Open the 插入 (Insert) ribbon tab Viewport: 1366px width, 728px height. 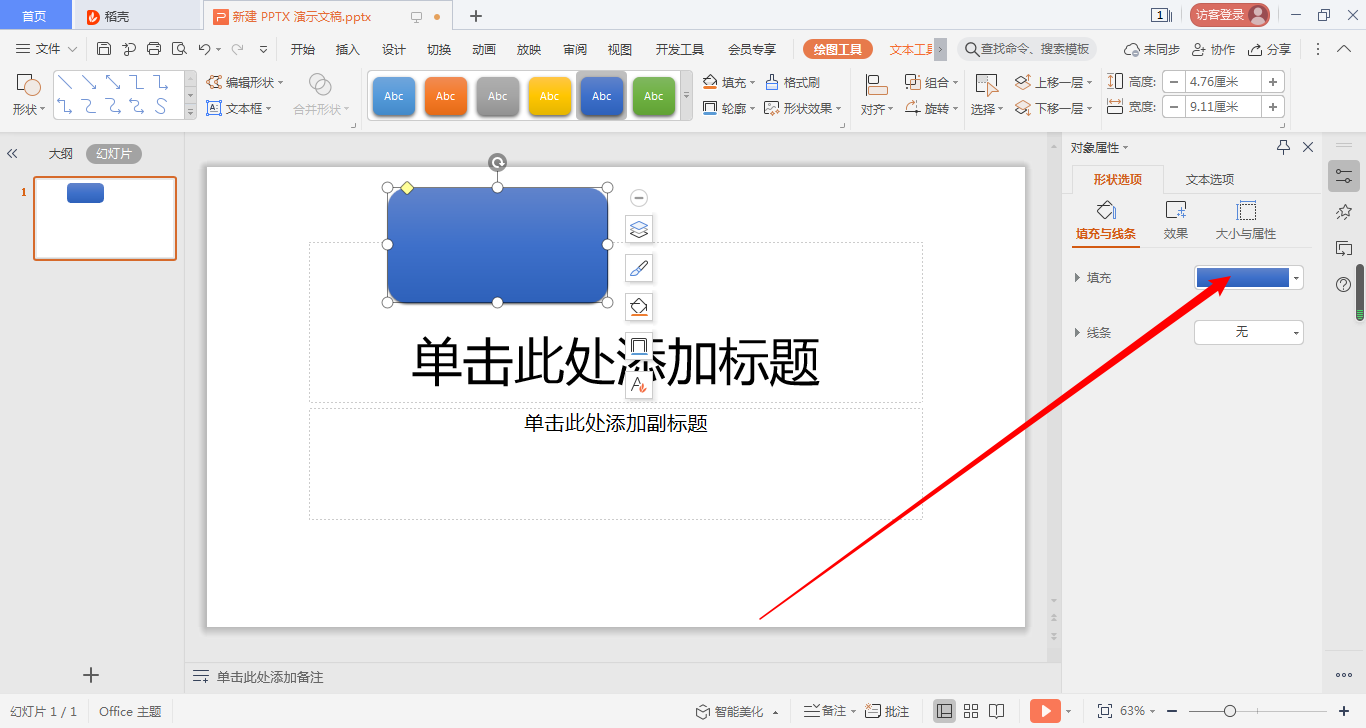pyautogui.click(x=348, y=49)
